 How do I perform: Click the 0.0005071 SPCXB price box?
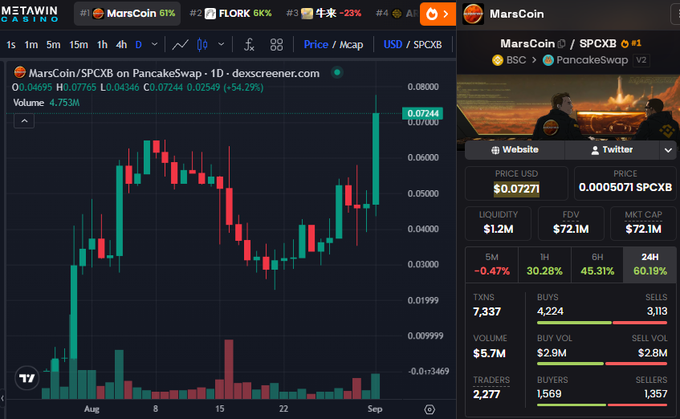click(625, 183)
